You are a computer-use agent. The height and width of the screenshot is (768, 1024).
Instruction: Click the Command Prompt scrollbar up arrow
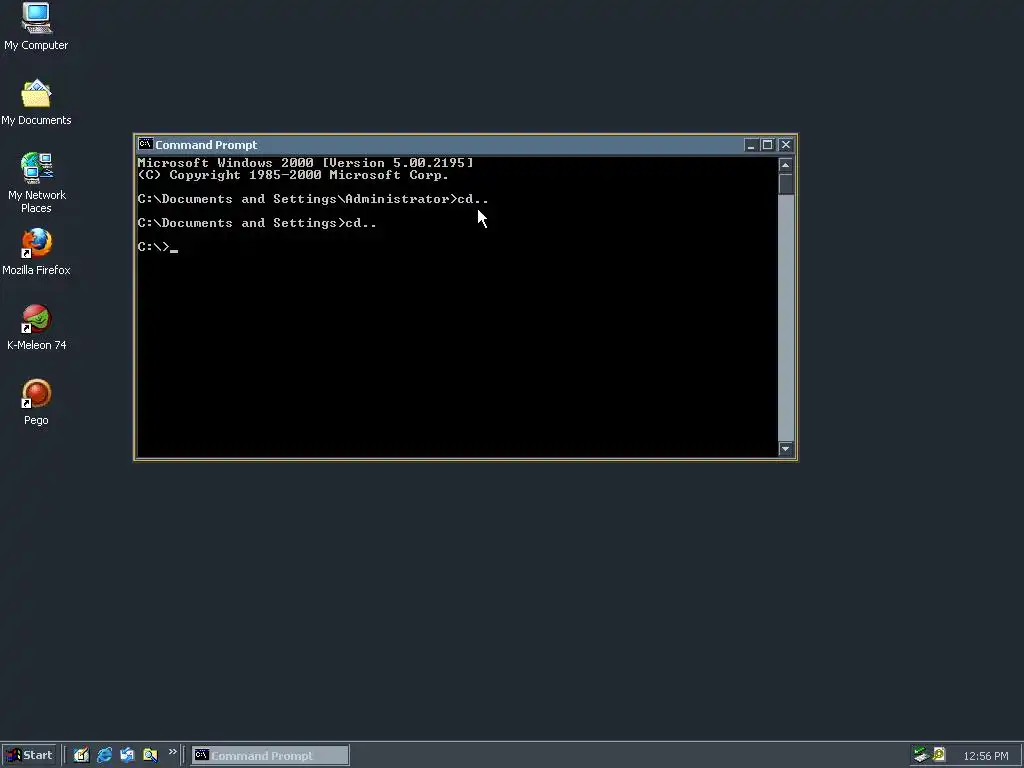tap(786, 165)
